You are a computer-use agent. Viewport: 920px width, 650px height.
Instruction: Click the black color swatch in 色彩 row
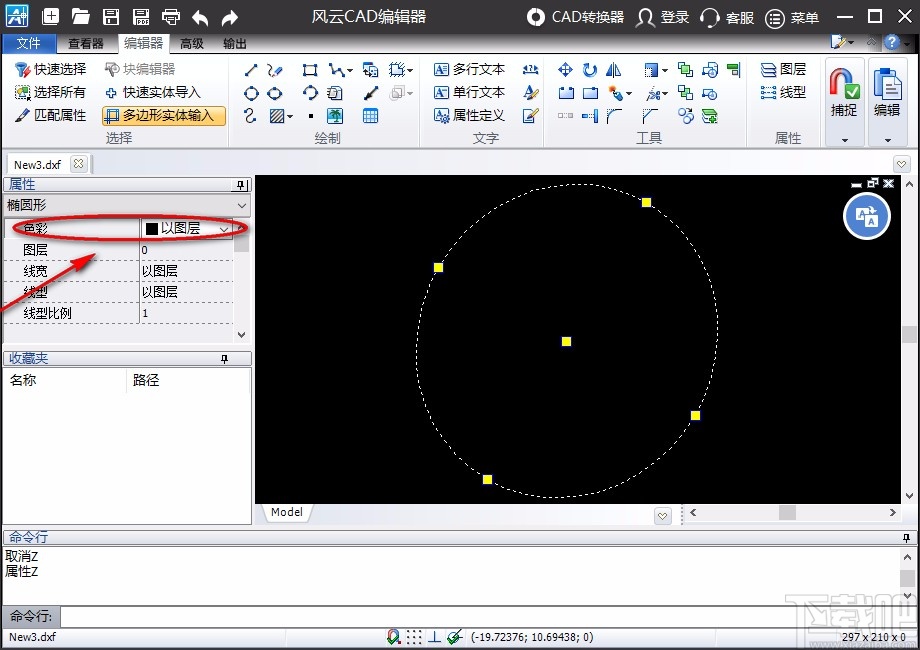pos(152,228)
